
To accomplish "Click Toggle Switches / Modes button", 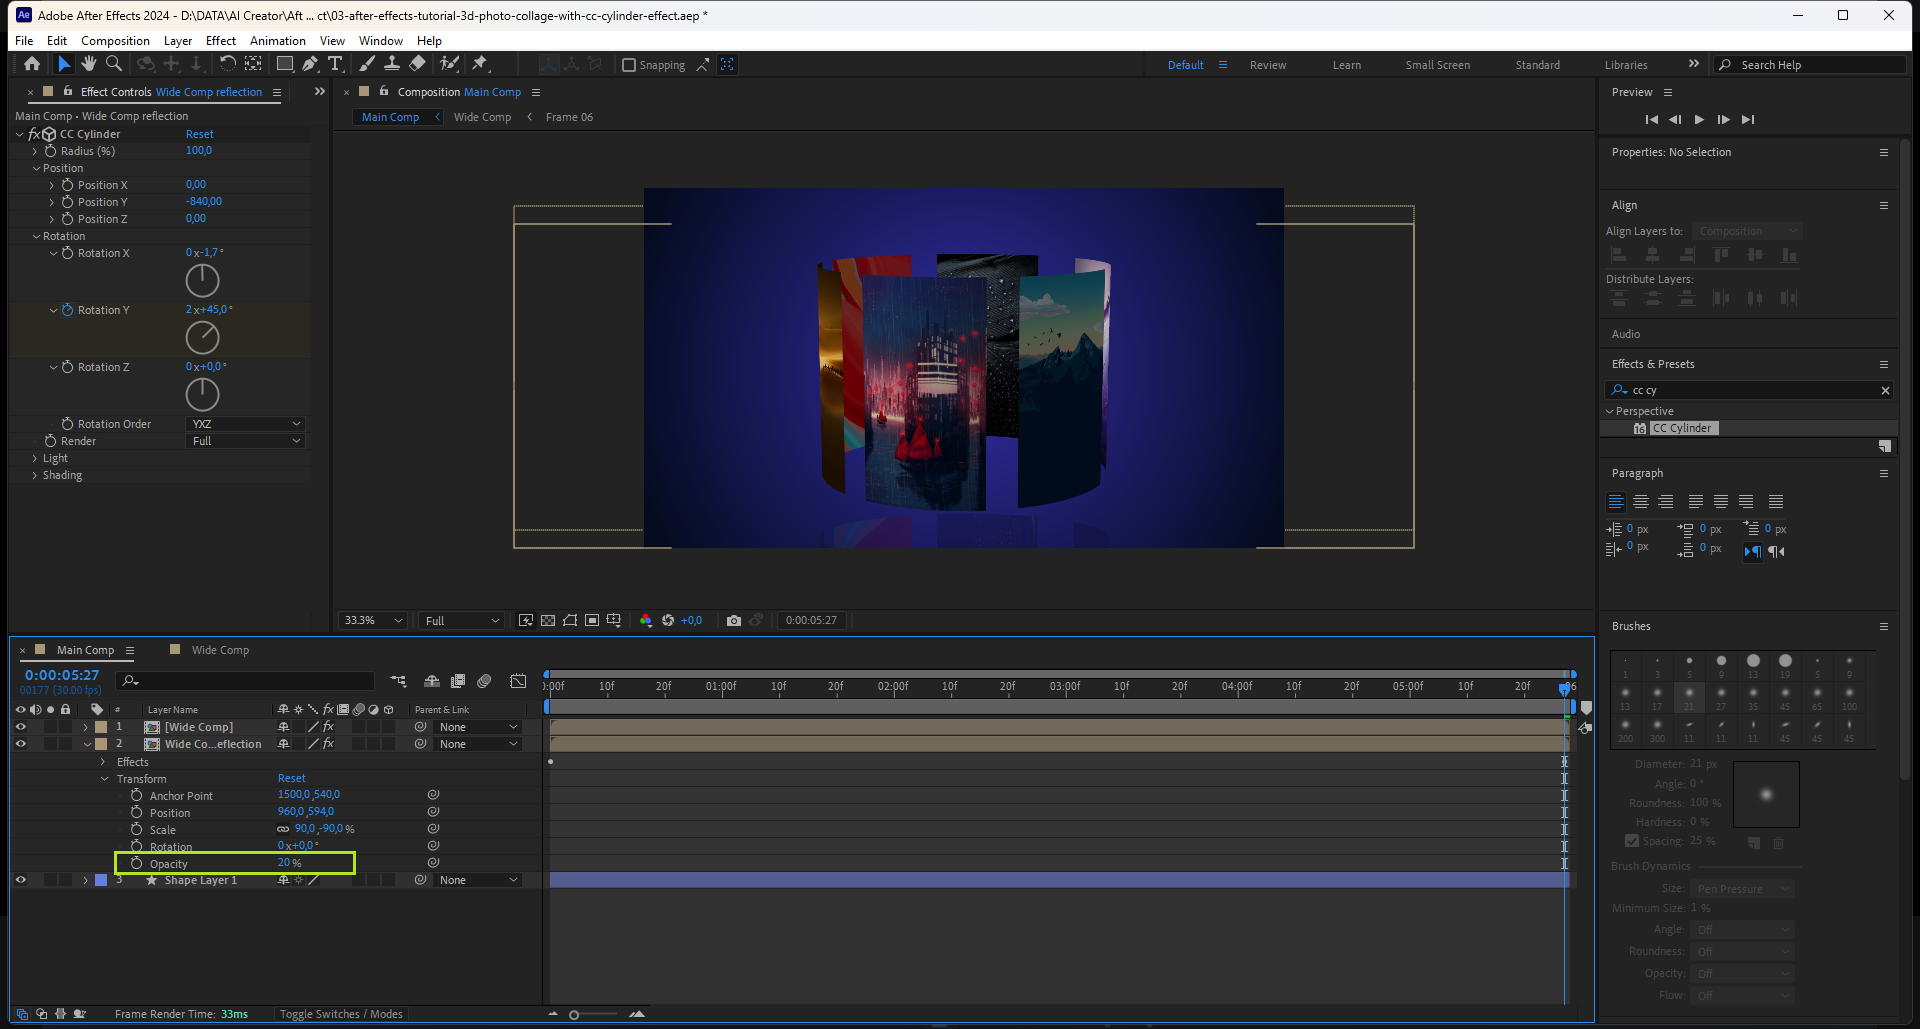I will [x=341, y=1014].
